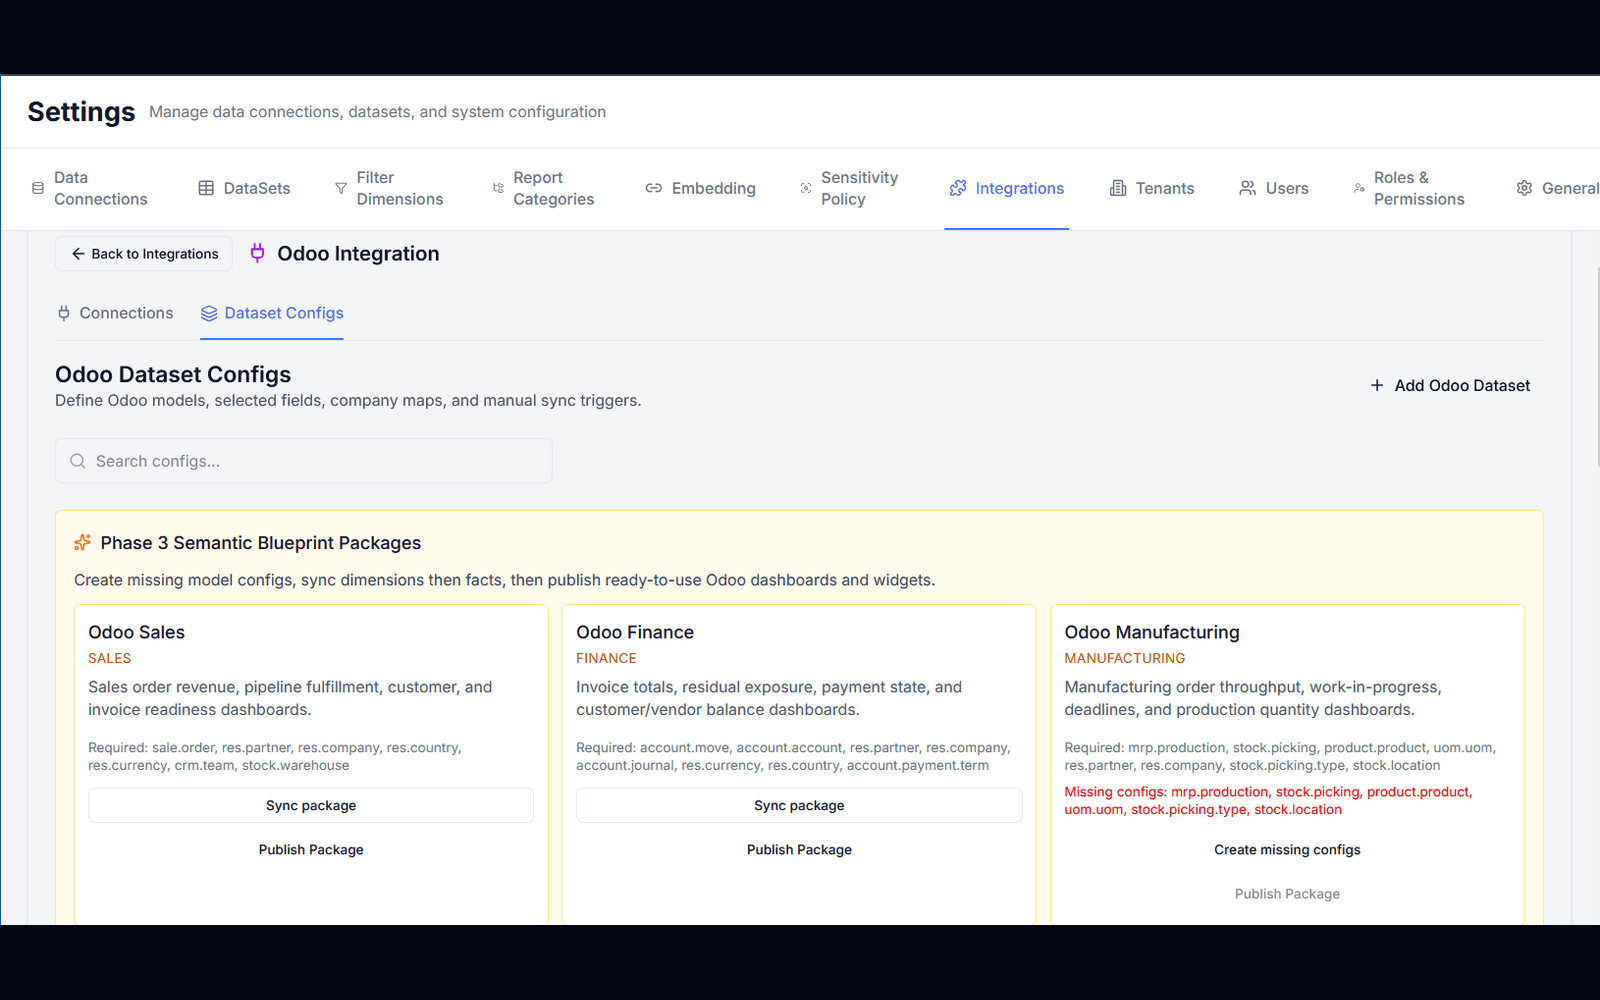The width and height of the screenshot is (1600, 1000).
Task: Click the orange sparkle blueprint icon
Action: (83, 542)
